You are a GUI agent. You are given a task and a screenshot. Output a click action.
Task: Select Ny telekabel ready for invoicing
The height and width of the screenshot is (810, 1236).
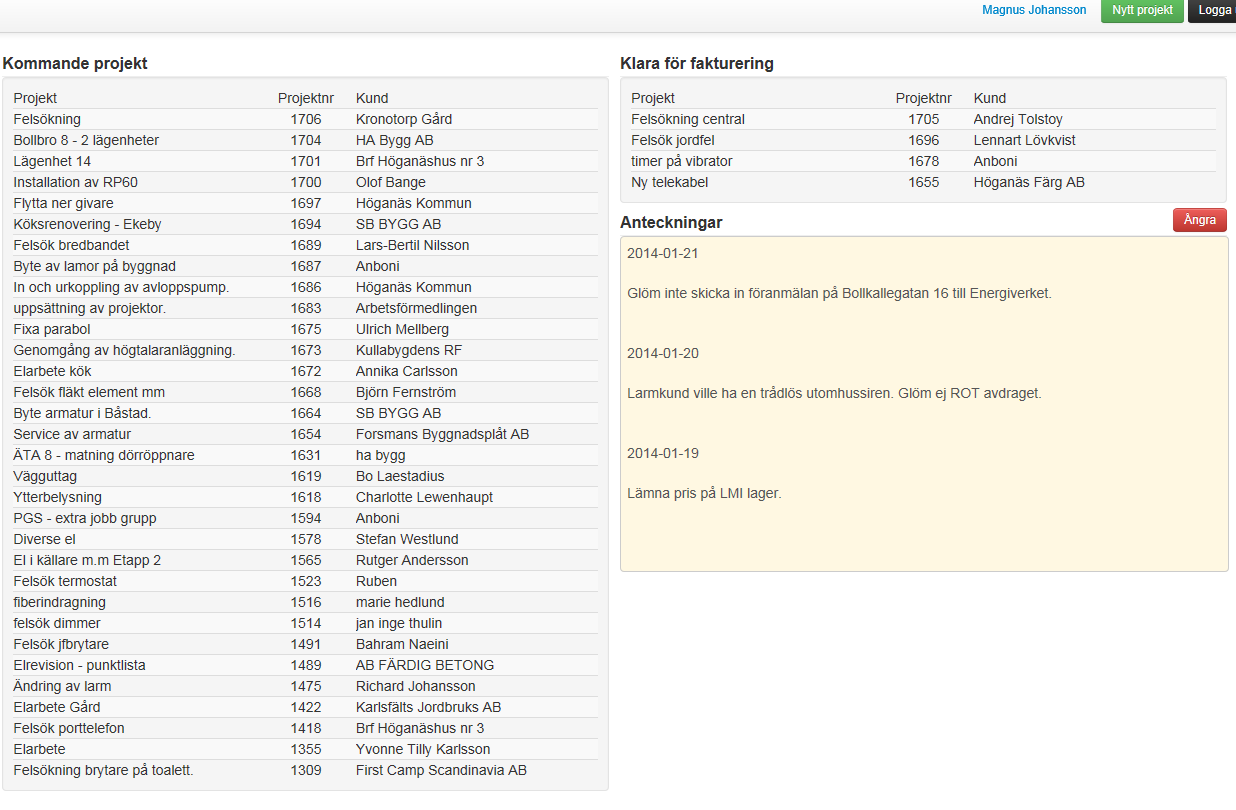point(671,182)
